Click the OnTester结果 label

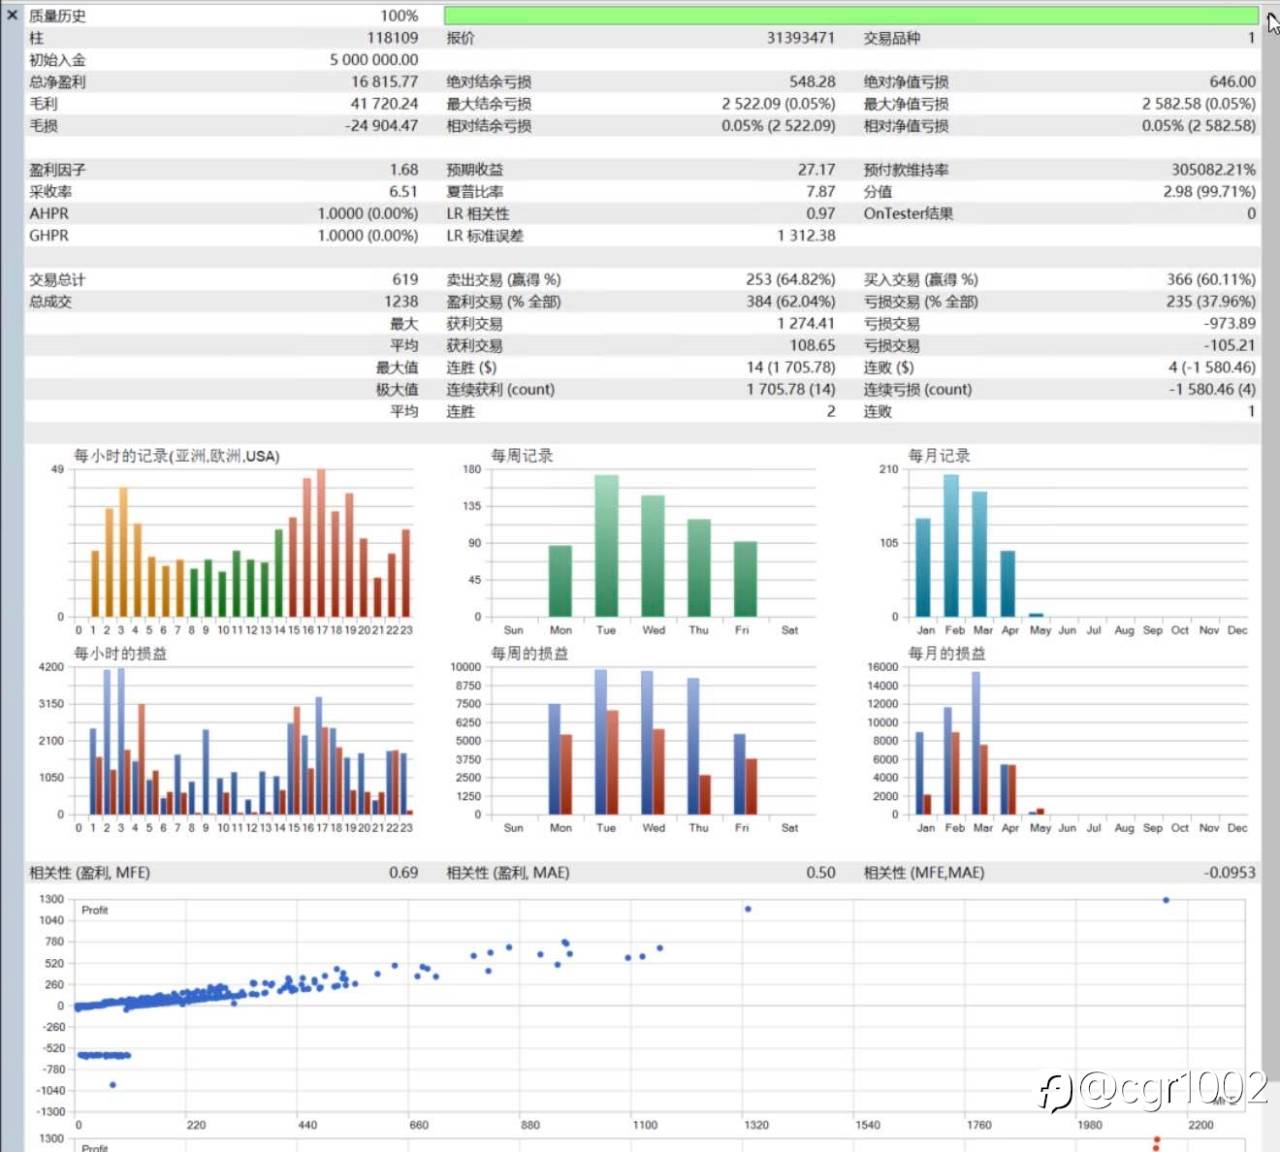[x=908, y=214]
